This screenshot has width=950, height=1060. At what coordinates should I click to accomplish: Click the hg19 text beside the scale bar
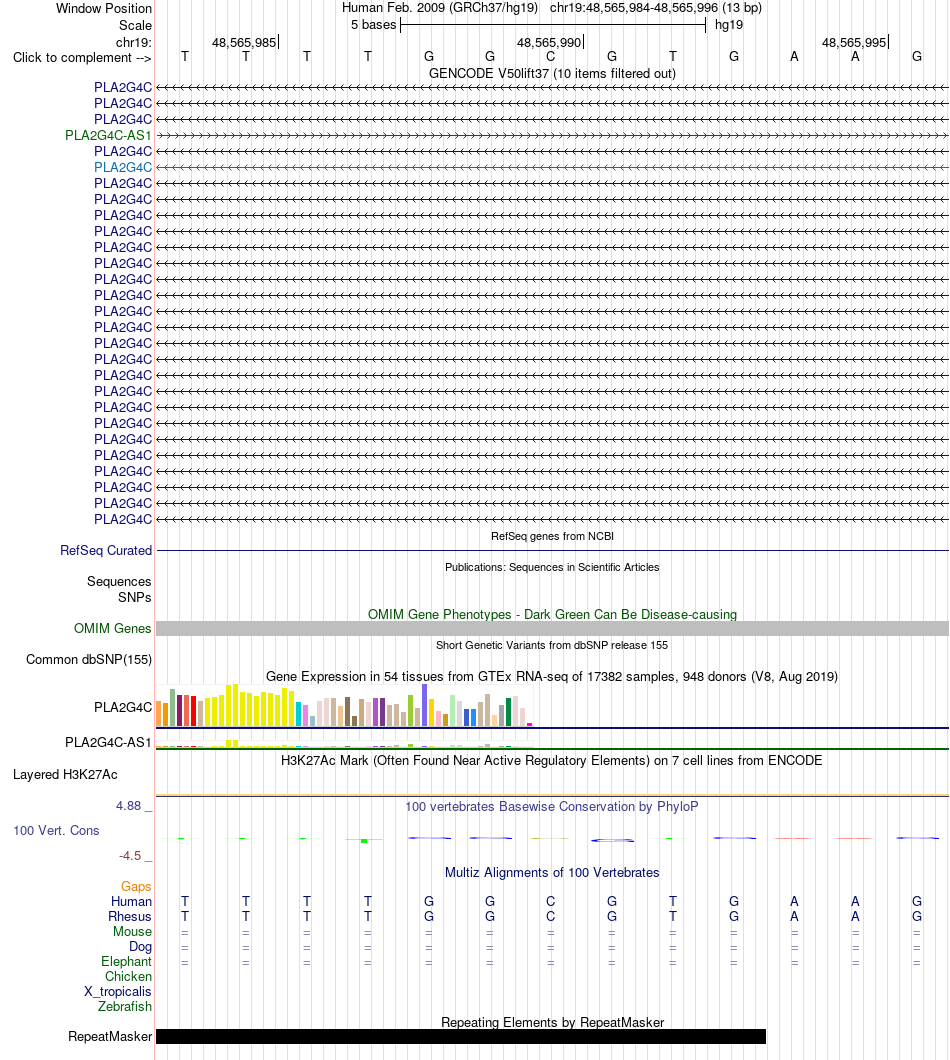729,24
